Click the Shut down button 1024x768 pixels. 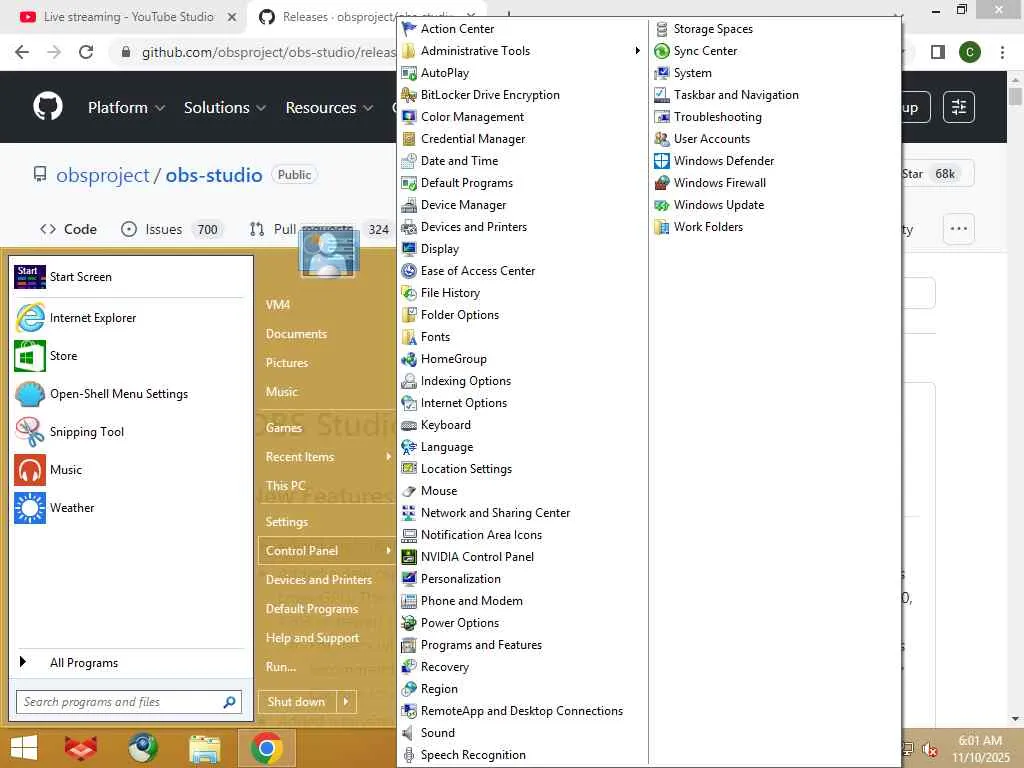[x=296, y=702]
